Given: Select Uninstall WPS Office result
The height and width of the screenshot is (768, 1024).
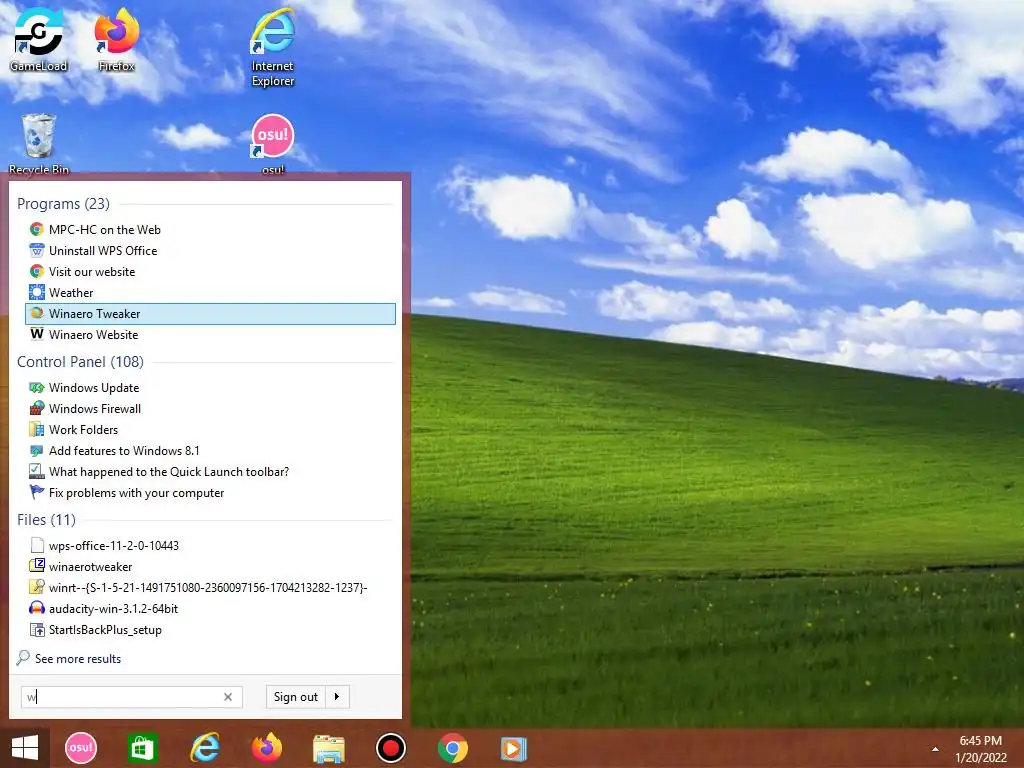Looking at the screenshot, I should (x=210, y=251).
